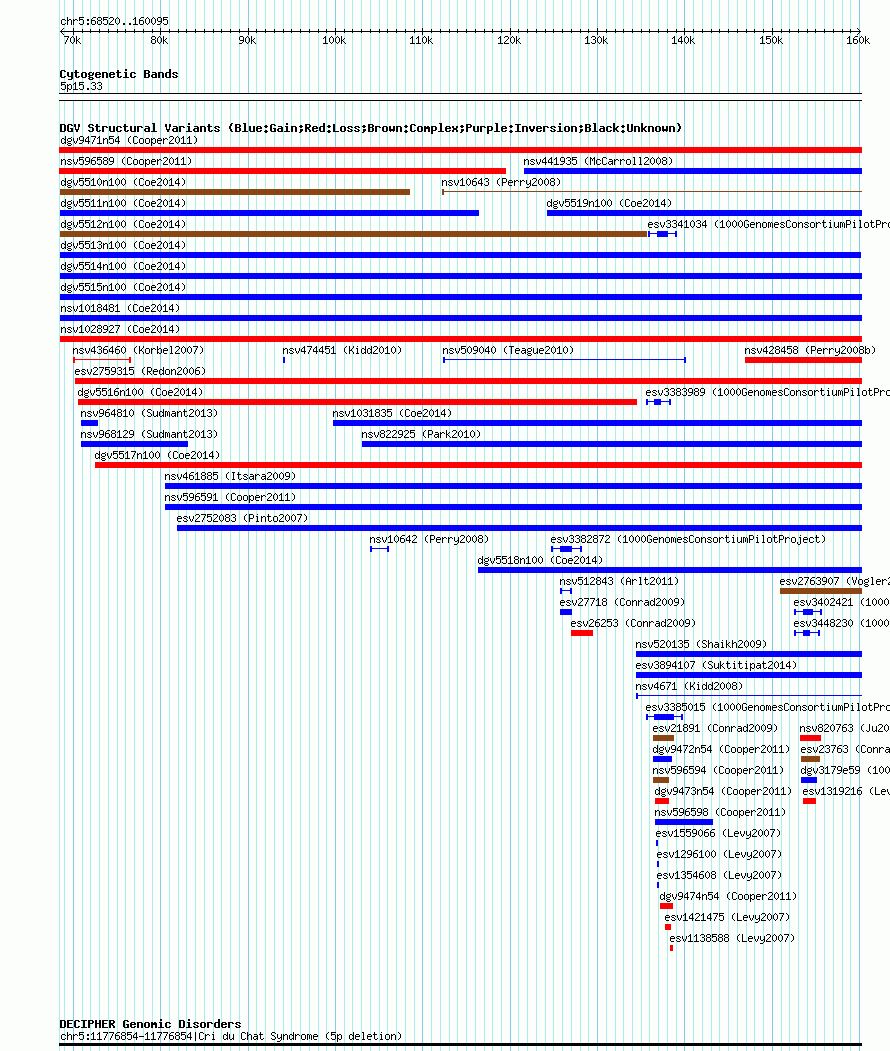Image resolution: width=890 pixels, height=1051 pixels.
Task: Select the nsv596589 (Cooper2011) red loss bar
Action: pos(283,171)
